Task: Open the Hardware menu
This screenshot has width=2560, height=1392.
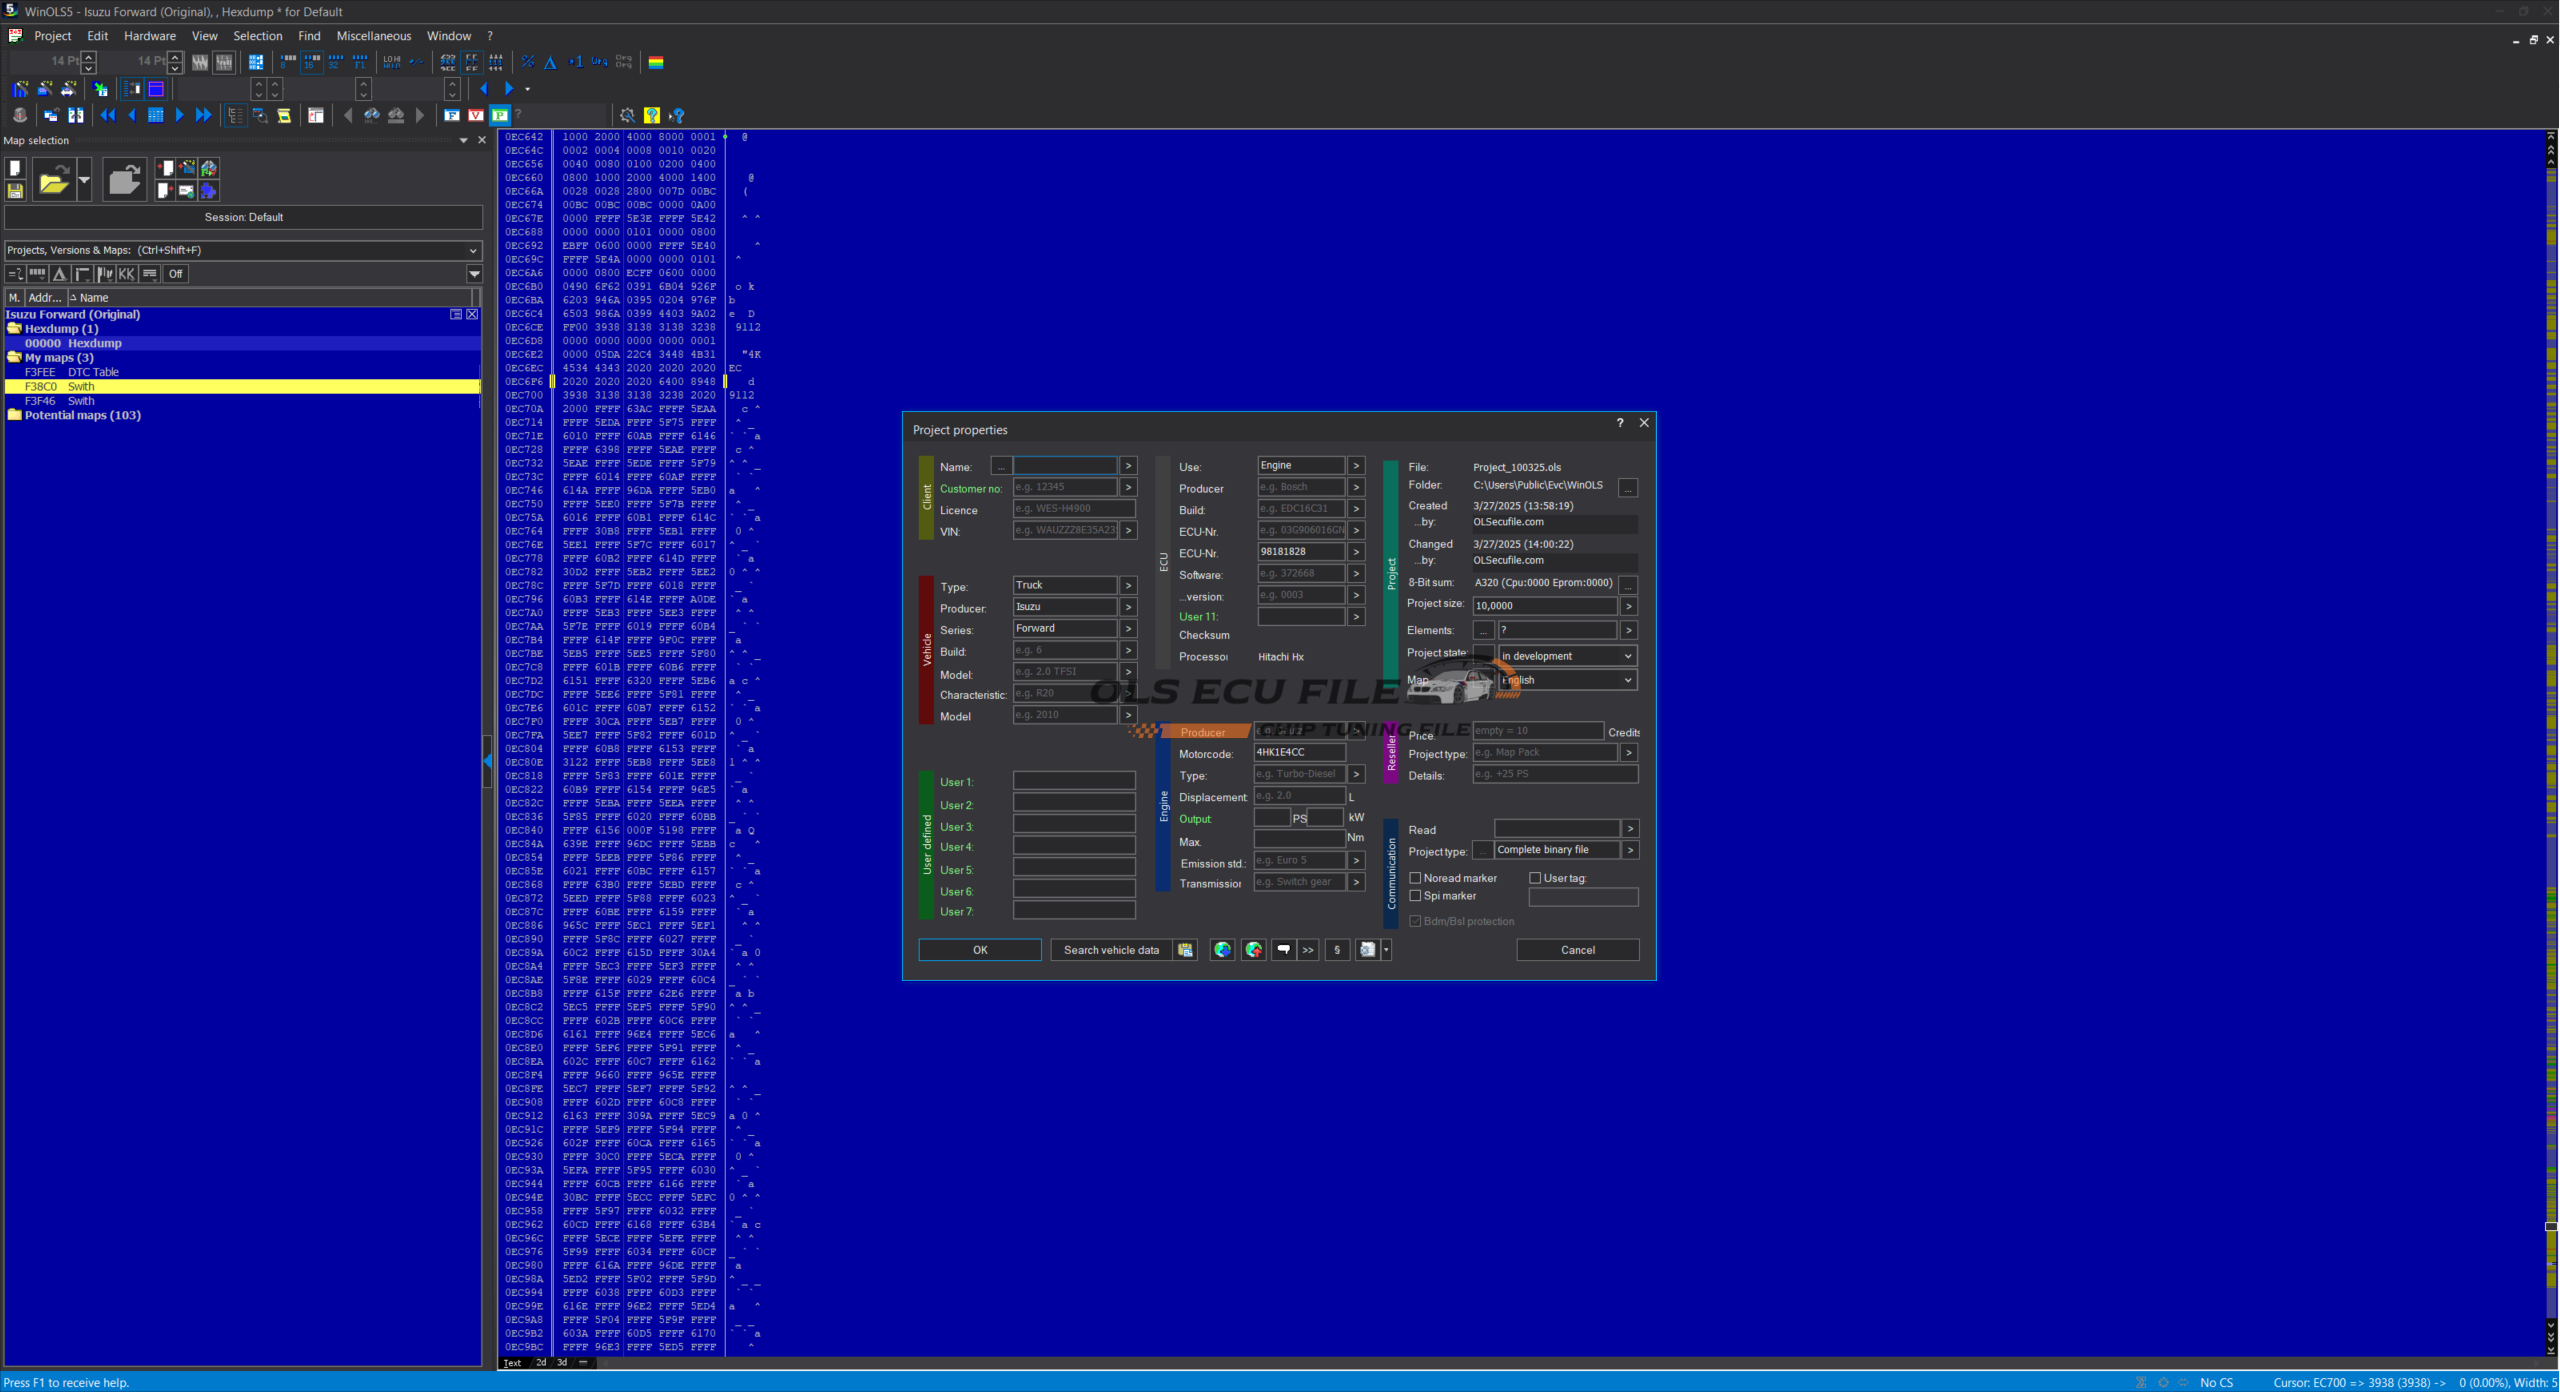Action: 149,36
